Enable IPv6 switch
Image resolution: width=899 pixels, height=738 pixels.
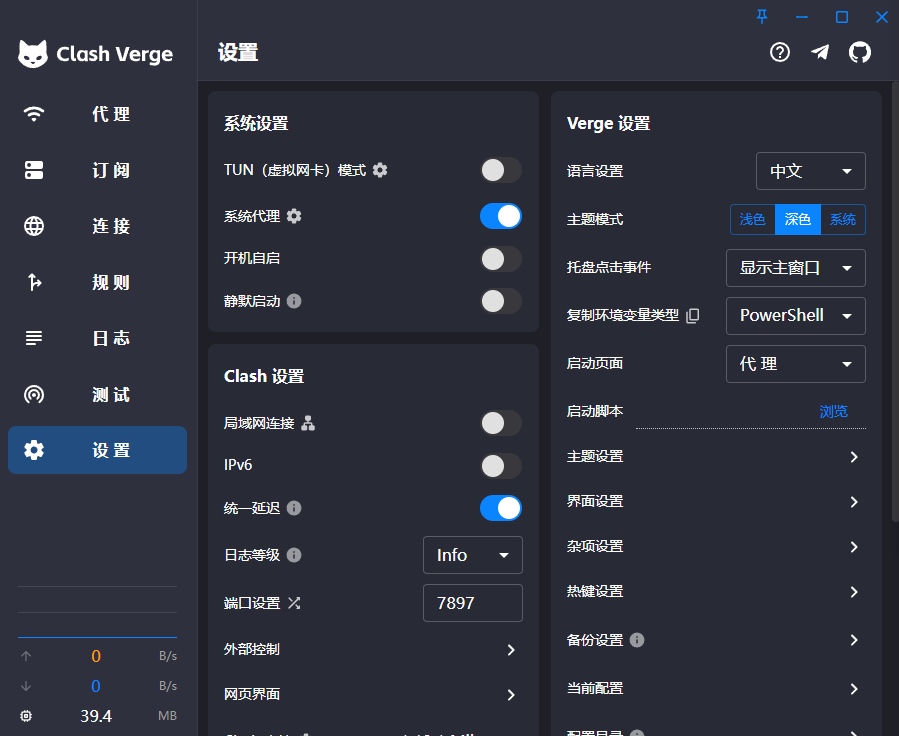pyautogui.click(x=501, y=466)
